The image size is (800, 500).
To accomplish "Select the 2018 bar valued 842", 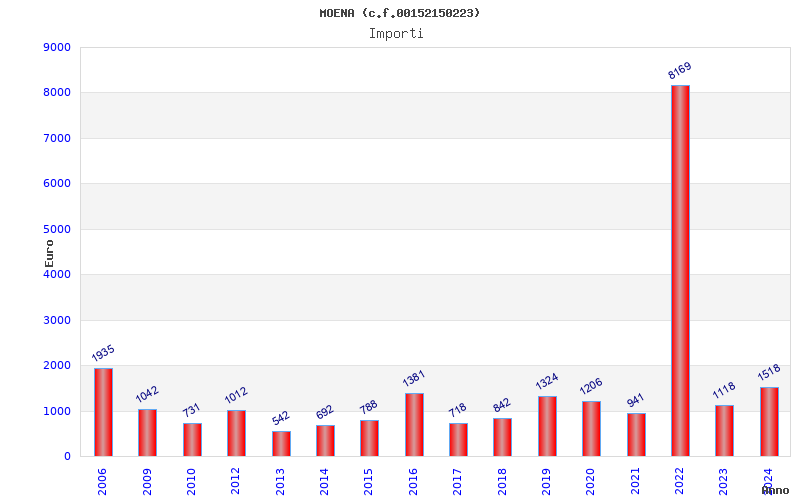I will (503, 437).
